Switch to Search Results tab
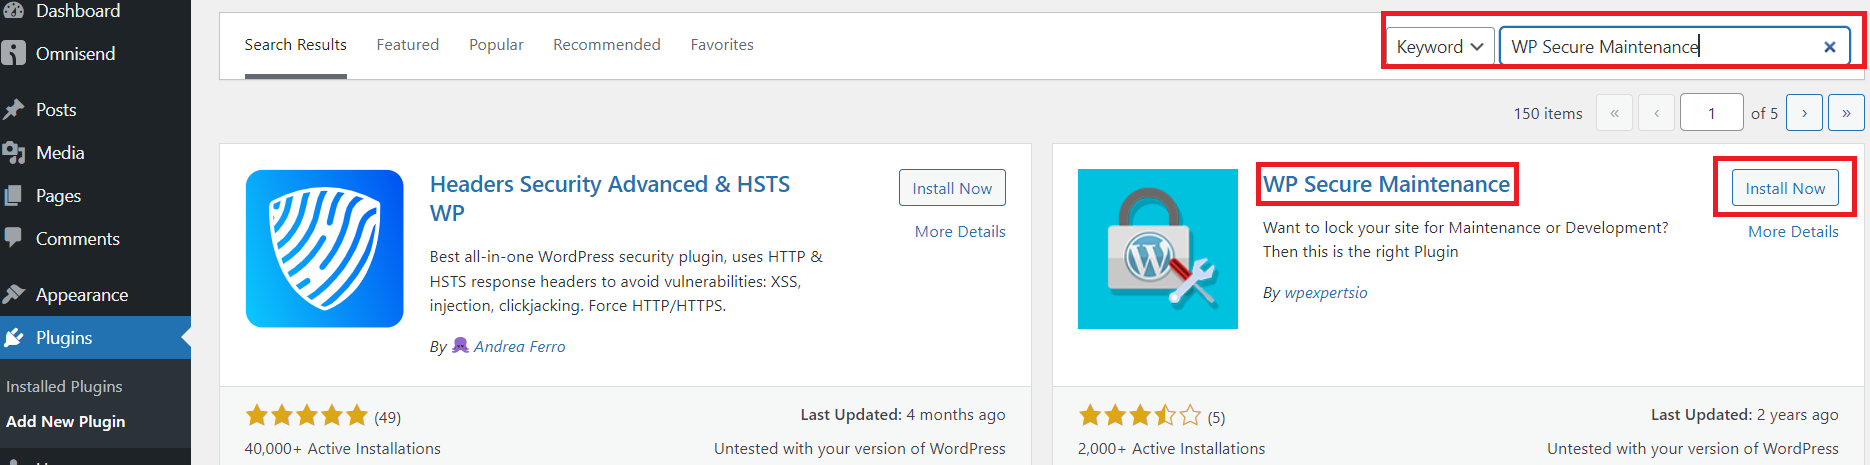The height and width of the screenshot is (465, 1870). [295, 45]
